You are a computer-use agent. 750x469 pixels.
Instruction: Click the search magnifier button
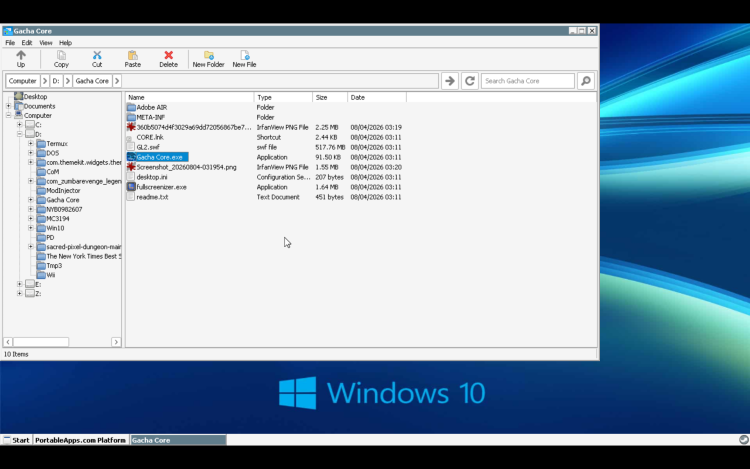coord(586,81)
